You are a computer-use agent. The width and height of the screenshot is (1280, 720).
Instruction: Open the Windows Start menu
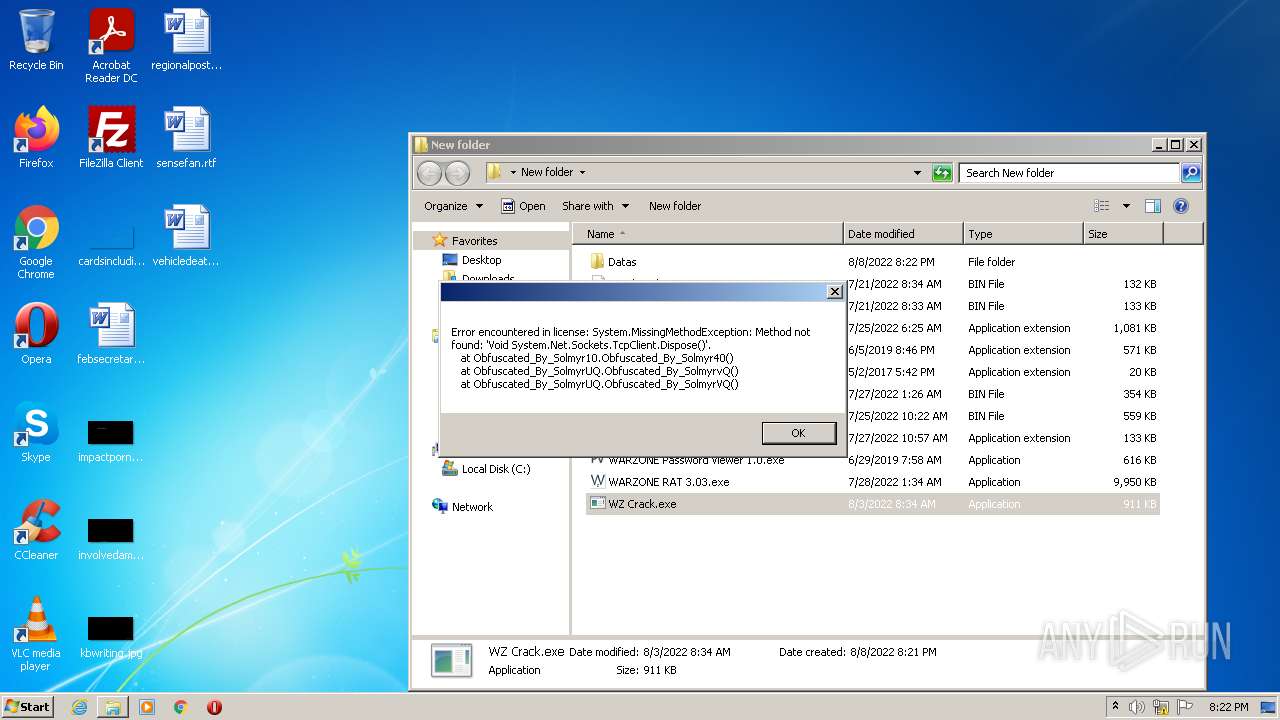[x=28, y=706]
